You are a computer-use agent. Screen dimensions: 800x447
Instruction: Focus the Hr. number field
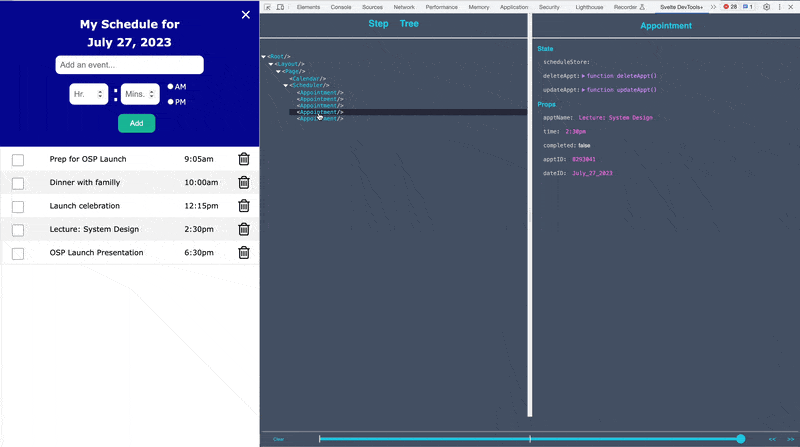(x=89, y=94)
